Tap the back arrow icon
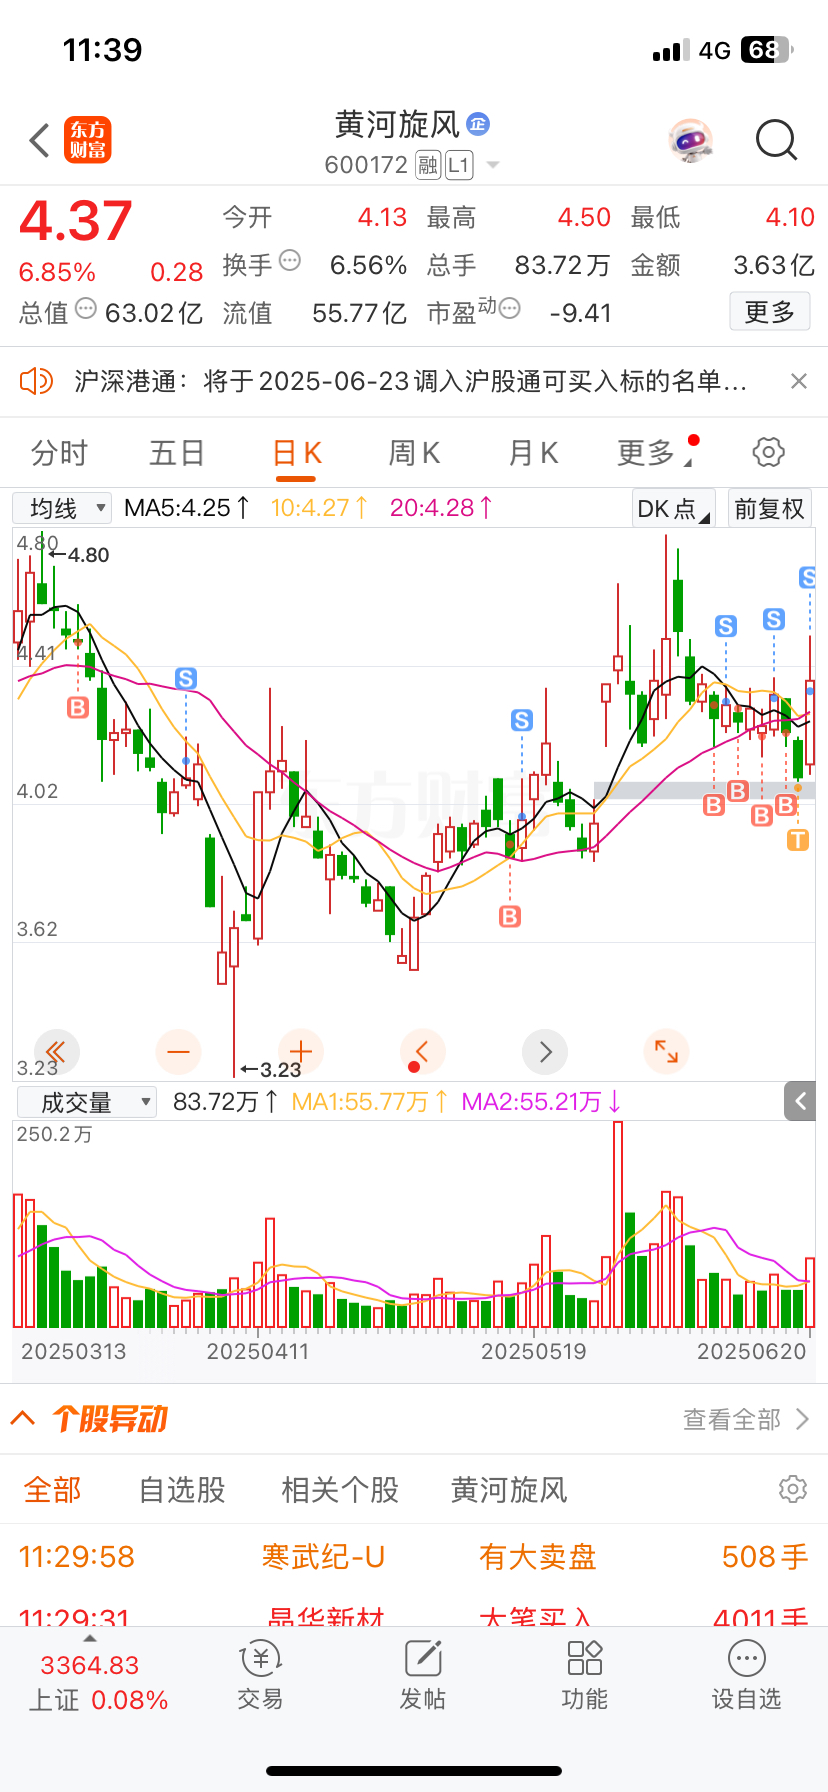 tap(39, 140)
